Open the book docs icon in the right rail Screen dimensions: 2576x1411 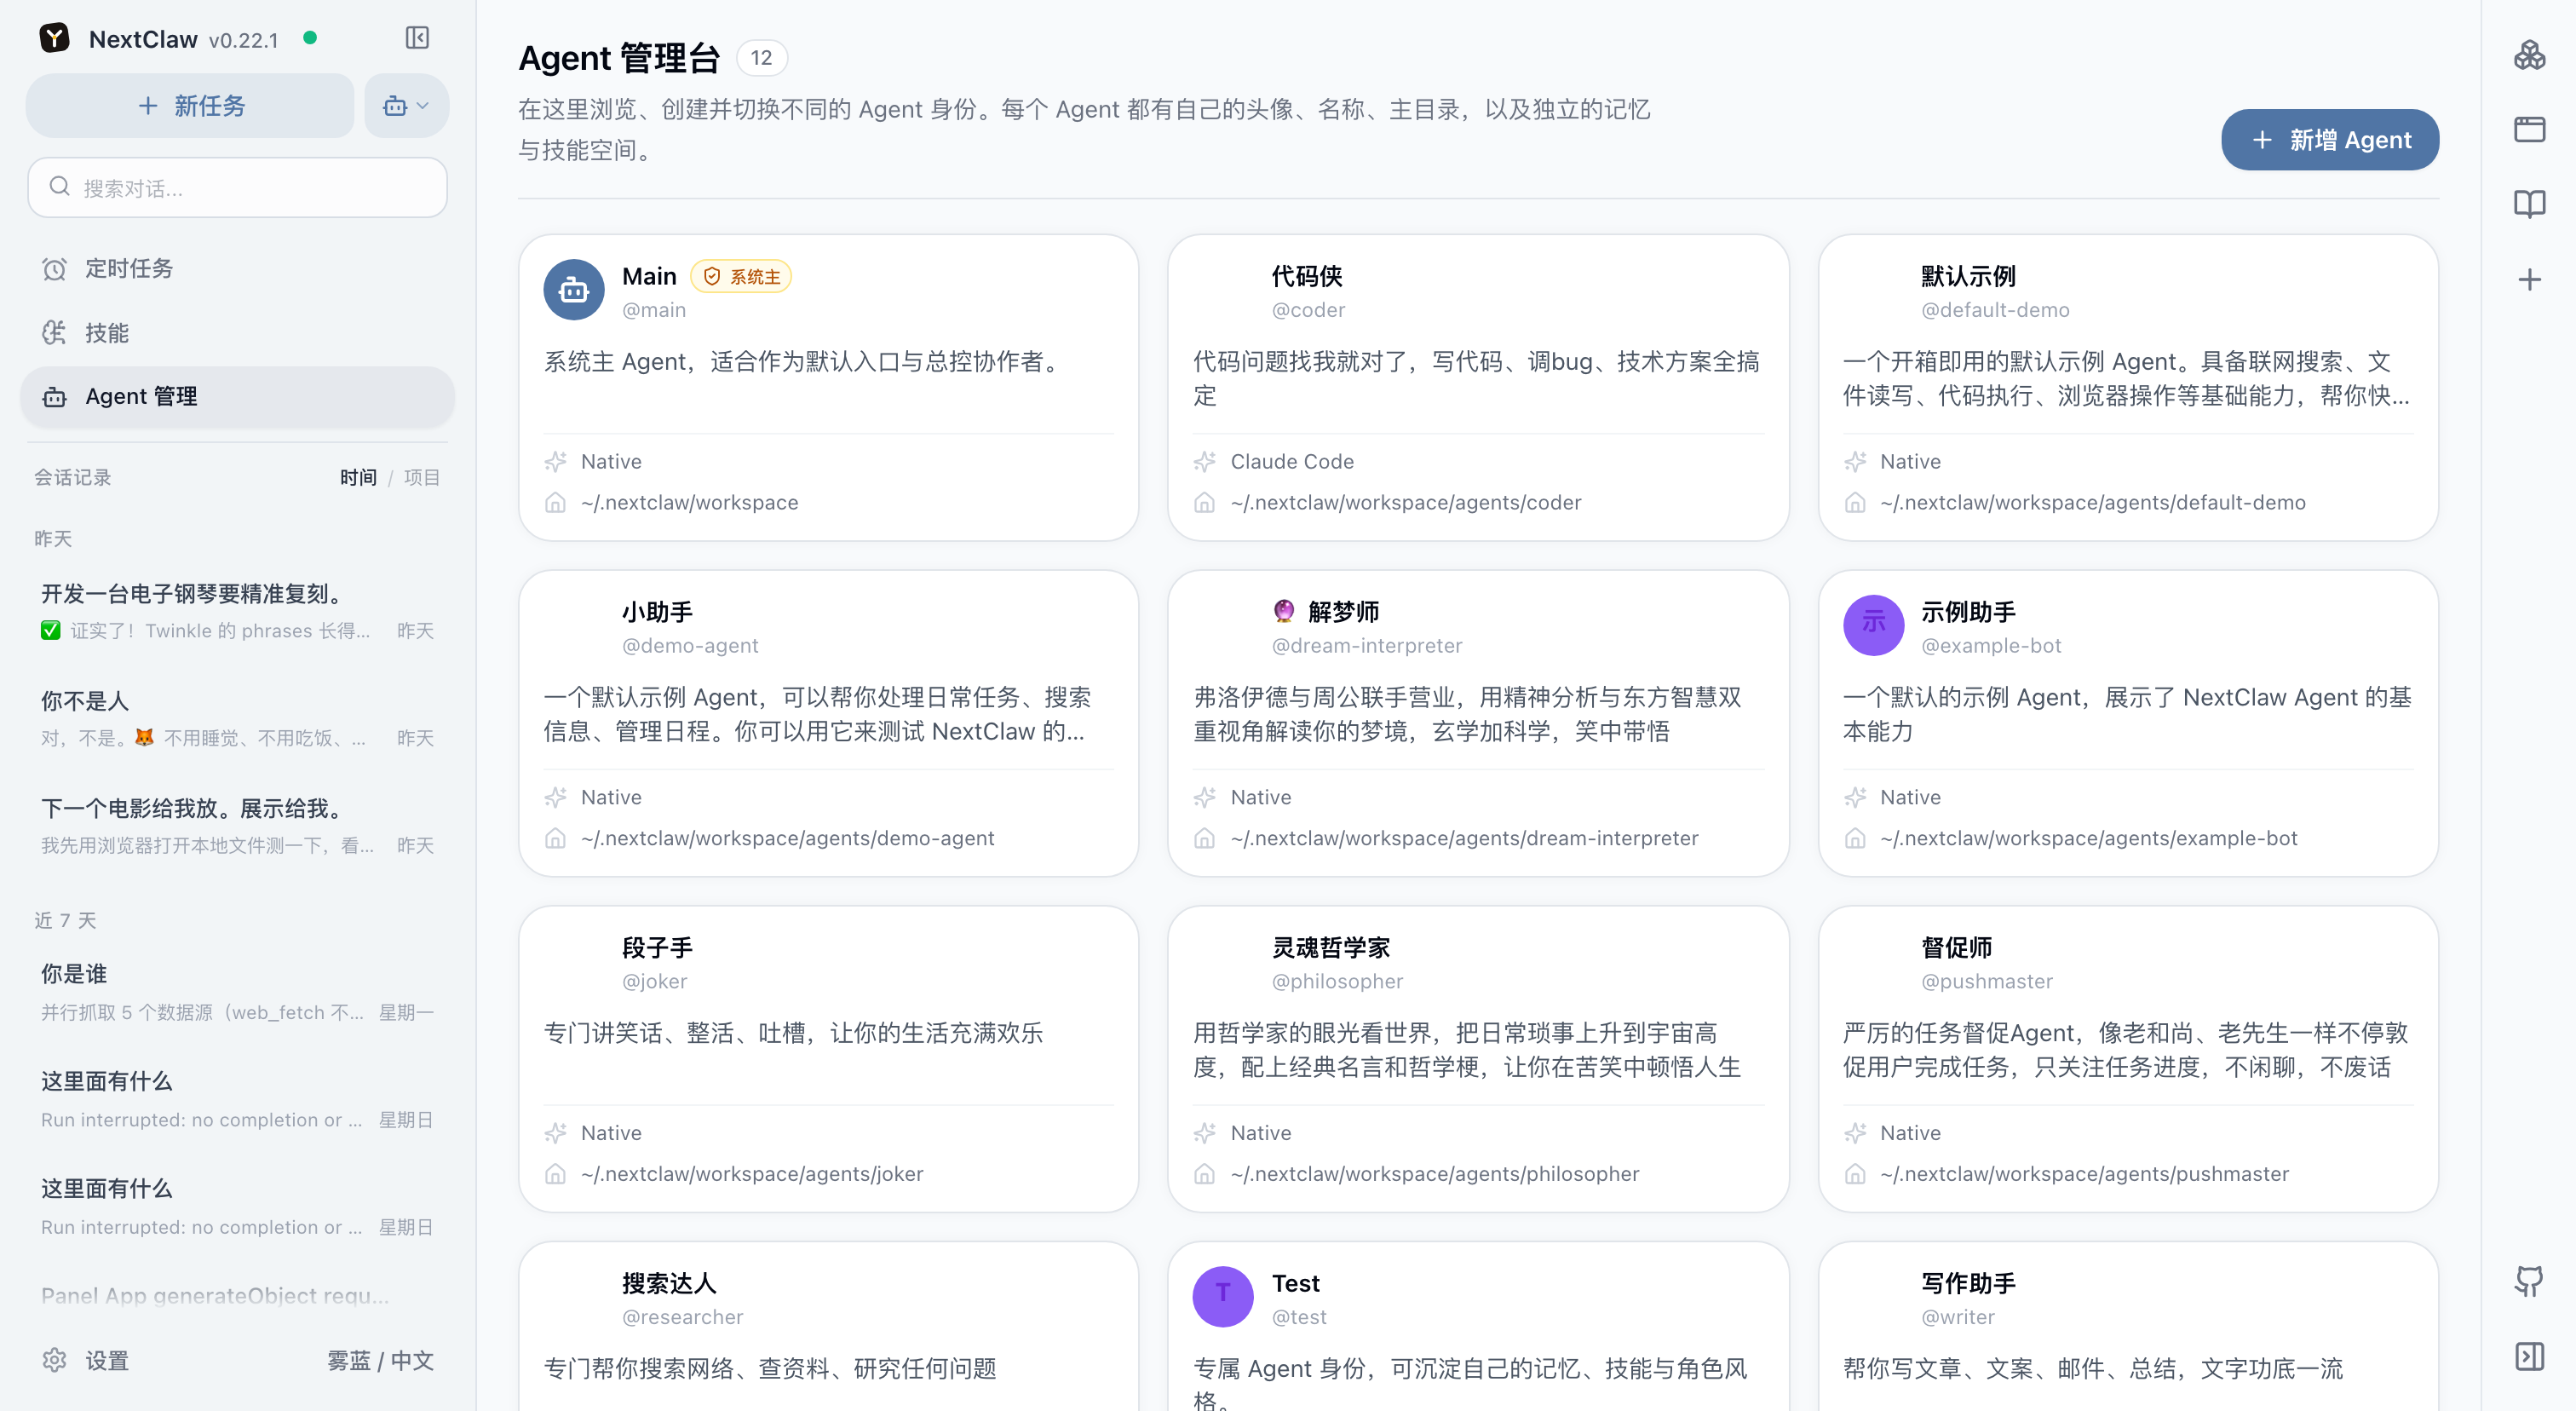click(2529, 204)
